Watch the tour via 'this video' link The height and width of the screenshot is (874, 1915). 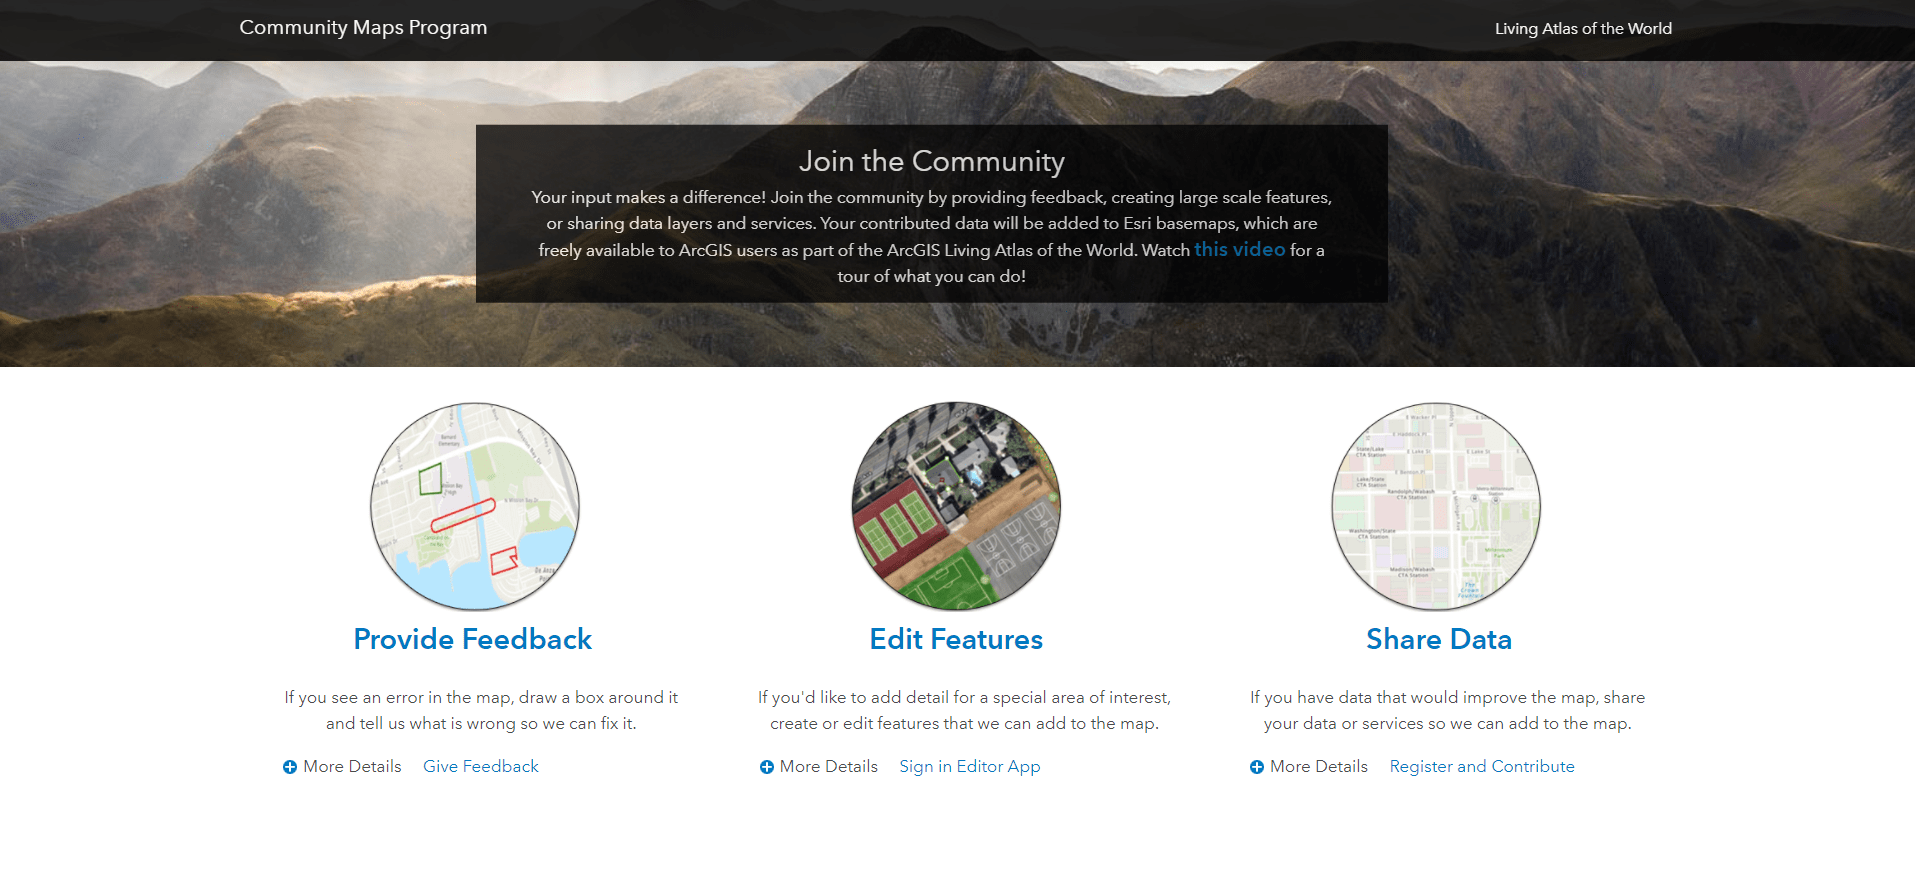pyautogui.click(x=1239, y=249)
